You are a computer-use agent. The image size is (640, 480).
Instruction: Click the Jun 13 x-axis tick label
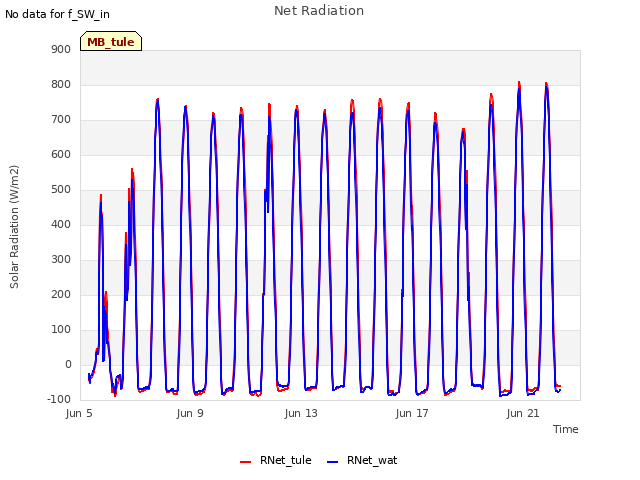point(301,413)
